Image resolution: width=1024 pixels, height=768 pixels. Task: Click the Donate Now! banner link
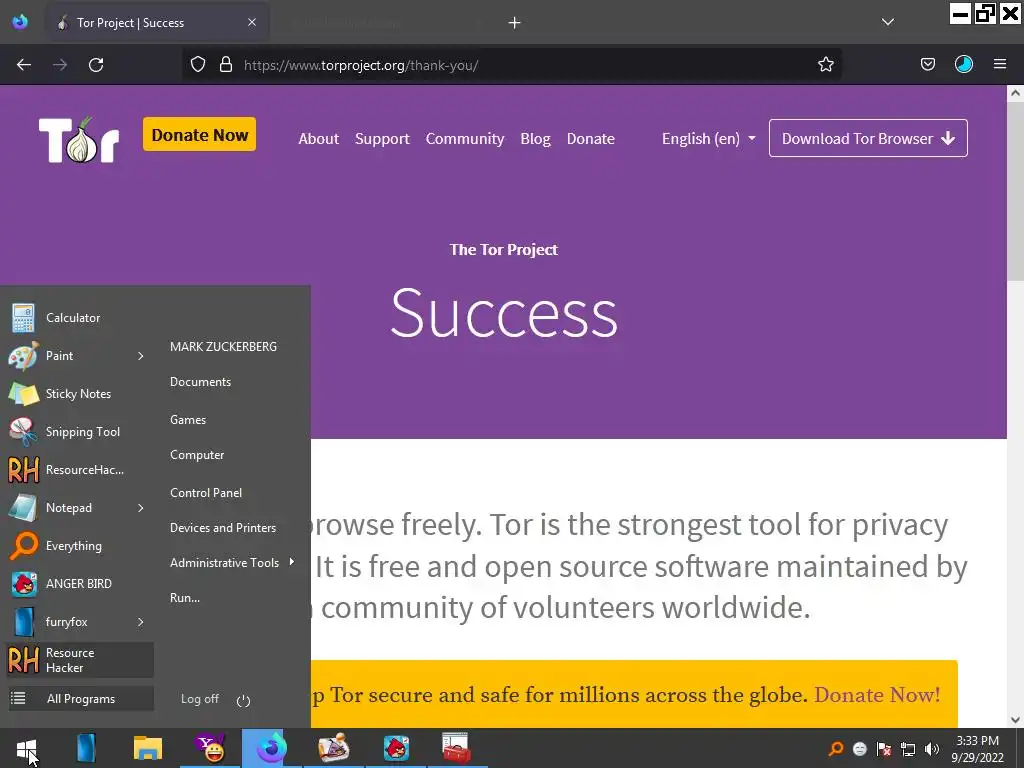pyautogui.click(x=877, y=695)
